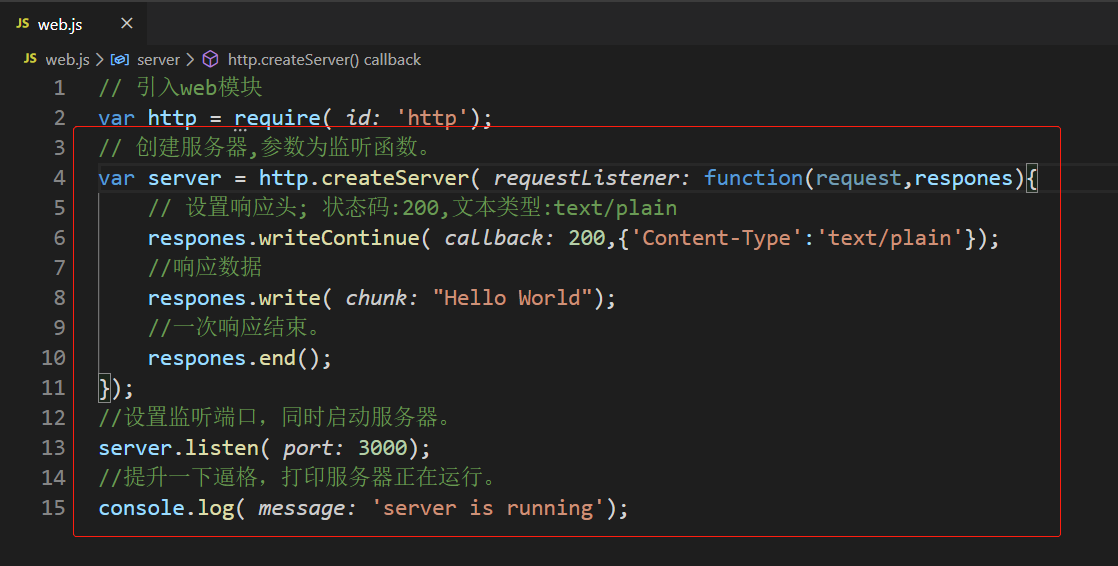1118x566 pixels.
Task: Click the 'Content-Type' string on line 6
Action: (716, 237)
